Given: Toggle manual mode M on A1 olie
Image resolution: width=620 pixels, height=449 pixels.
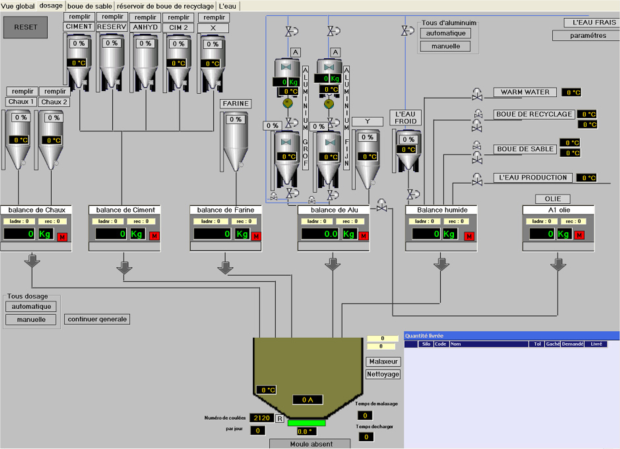Looking at the screenshot, I should [x=579, y=235].
